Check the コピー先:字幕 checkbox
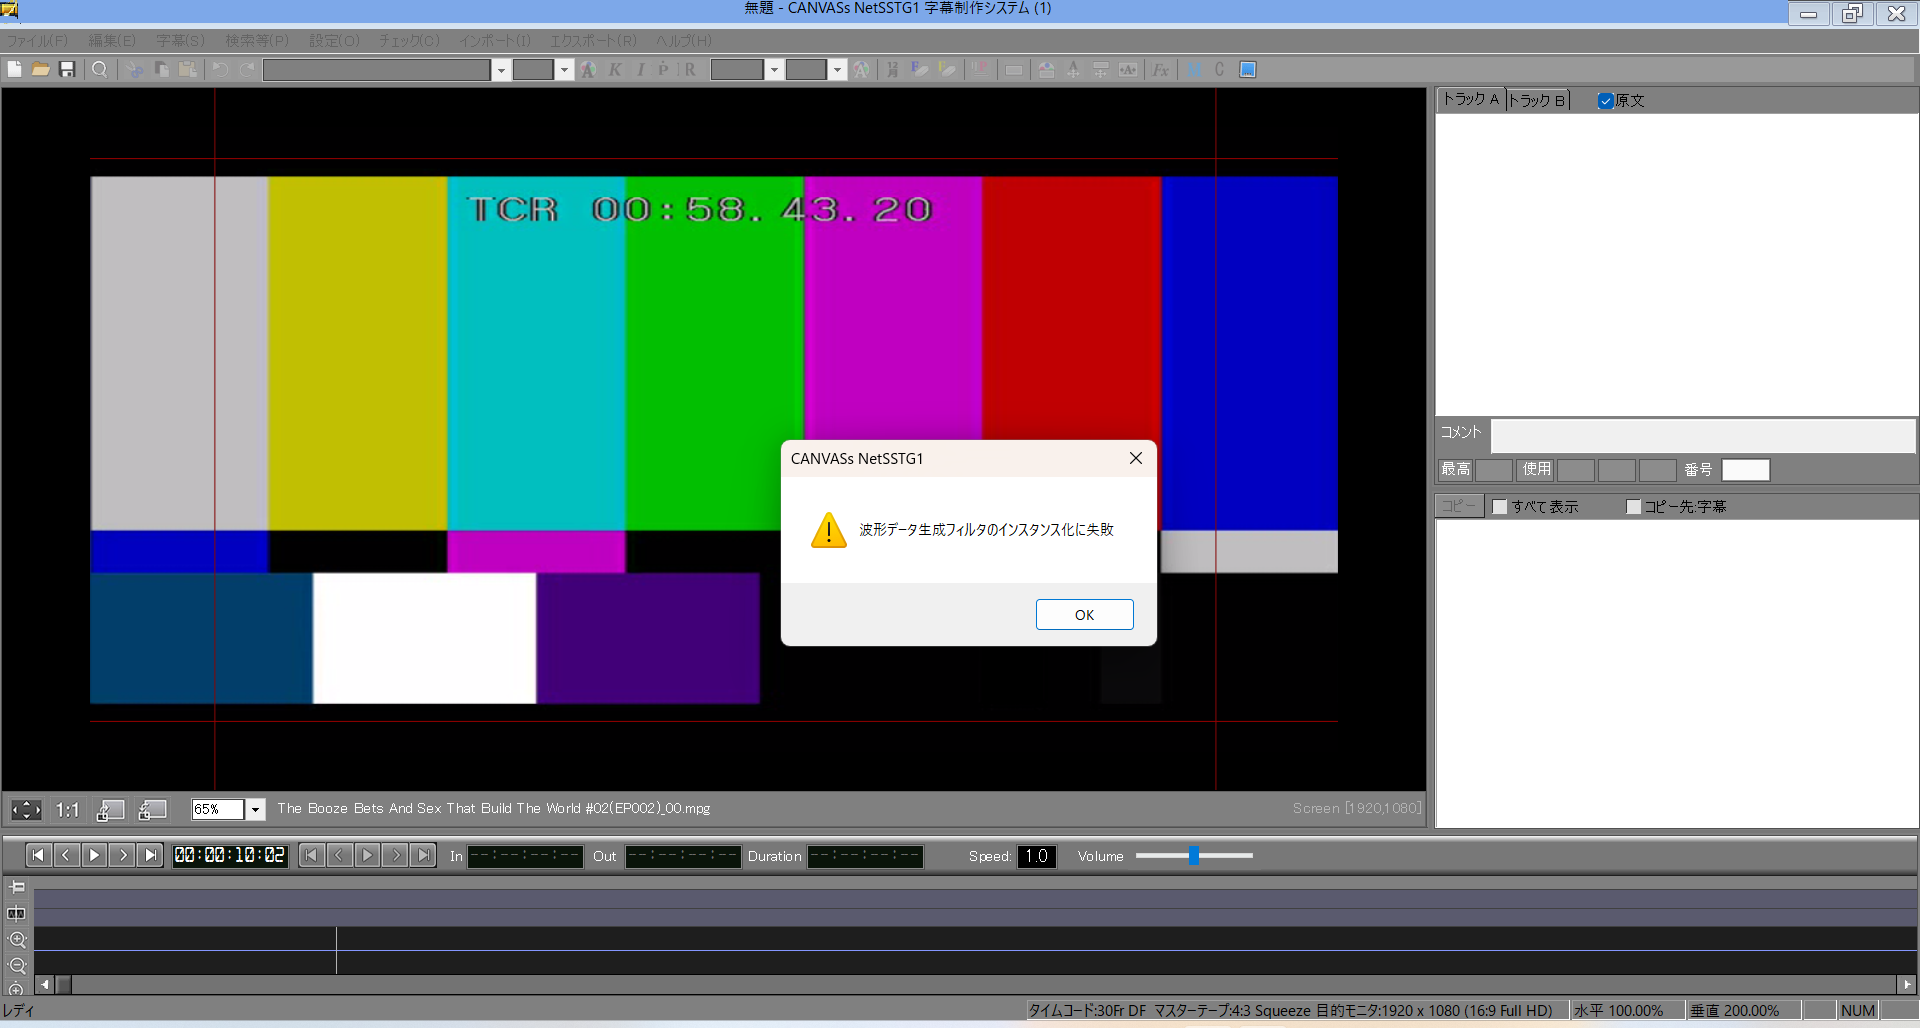Screen dimensions: 1920x1028 (1633, 507)
